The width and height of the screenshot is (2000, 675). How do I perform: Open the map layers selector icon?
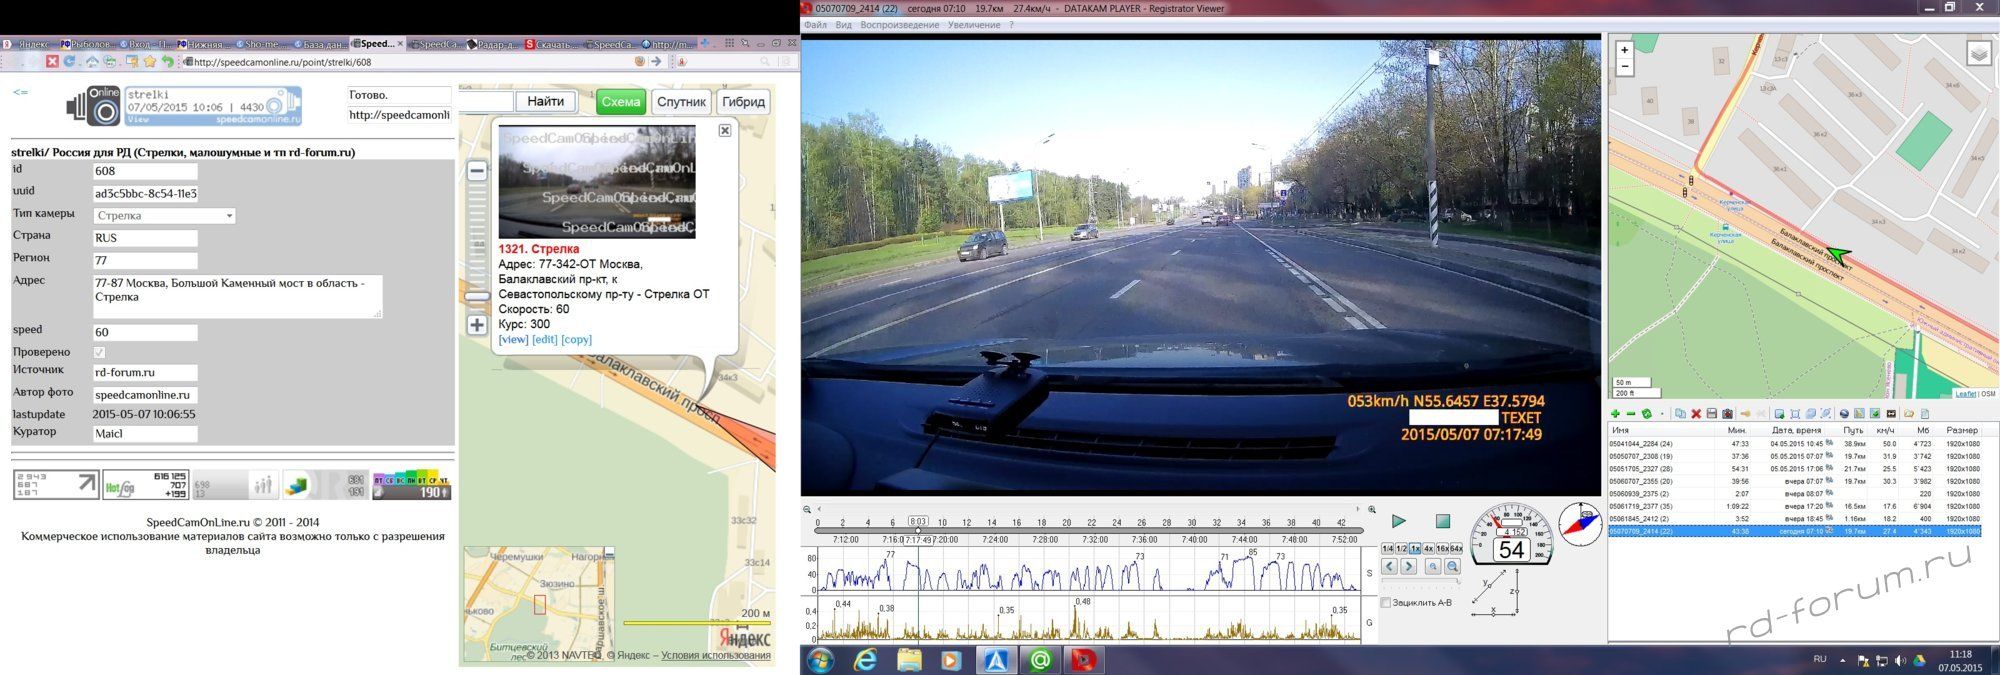click(x=1978, y=54)
